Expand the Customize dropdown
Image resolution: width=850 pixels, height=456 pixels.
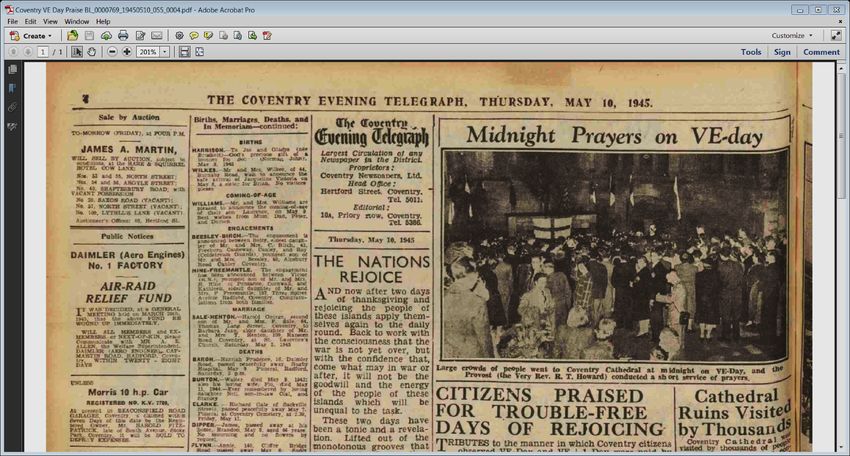792,36
